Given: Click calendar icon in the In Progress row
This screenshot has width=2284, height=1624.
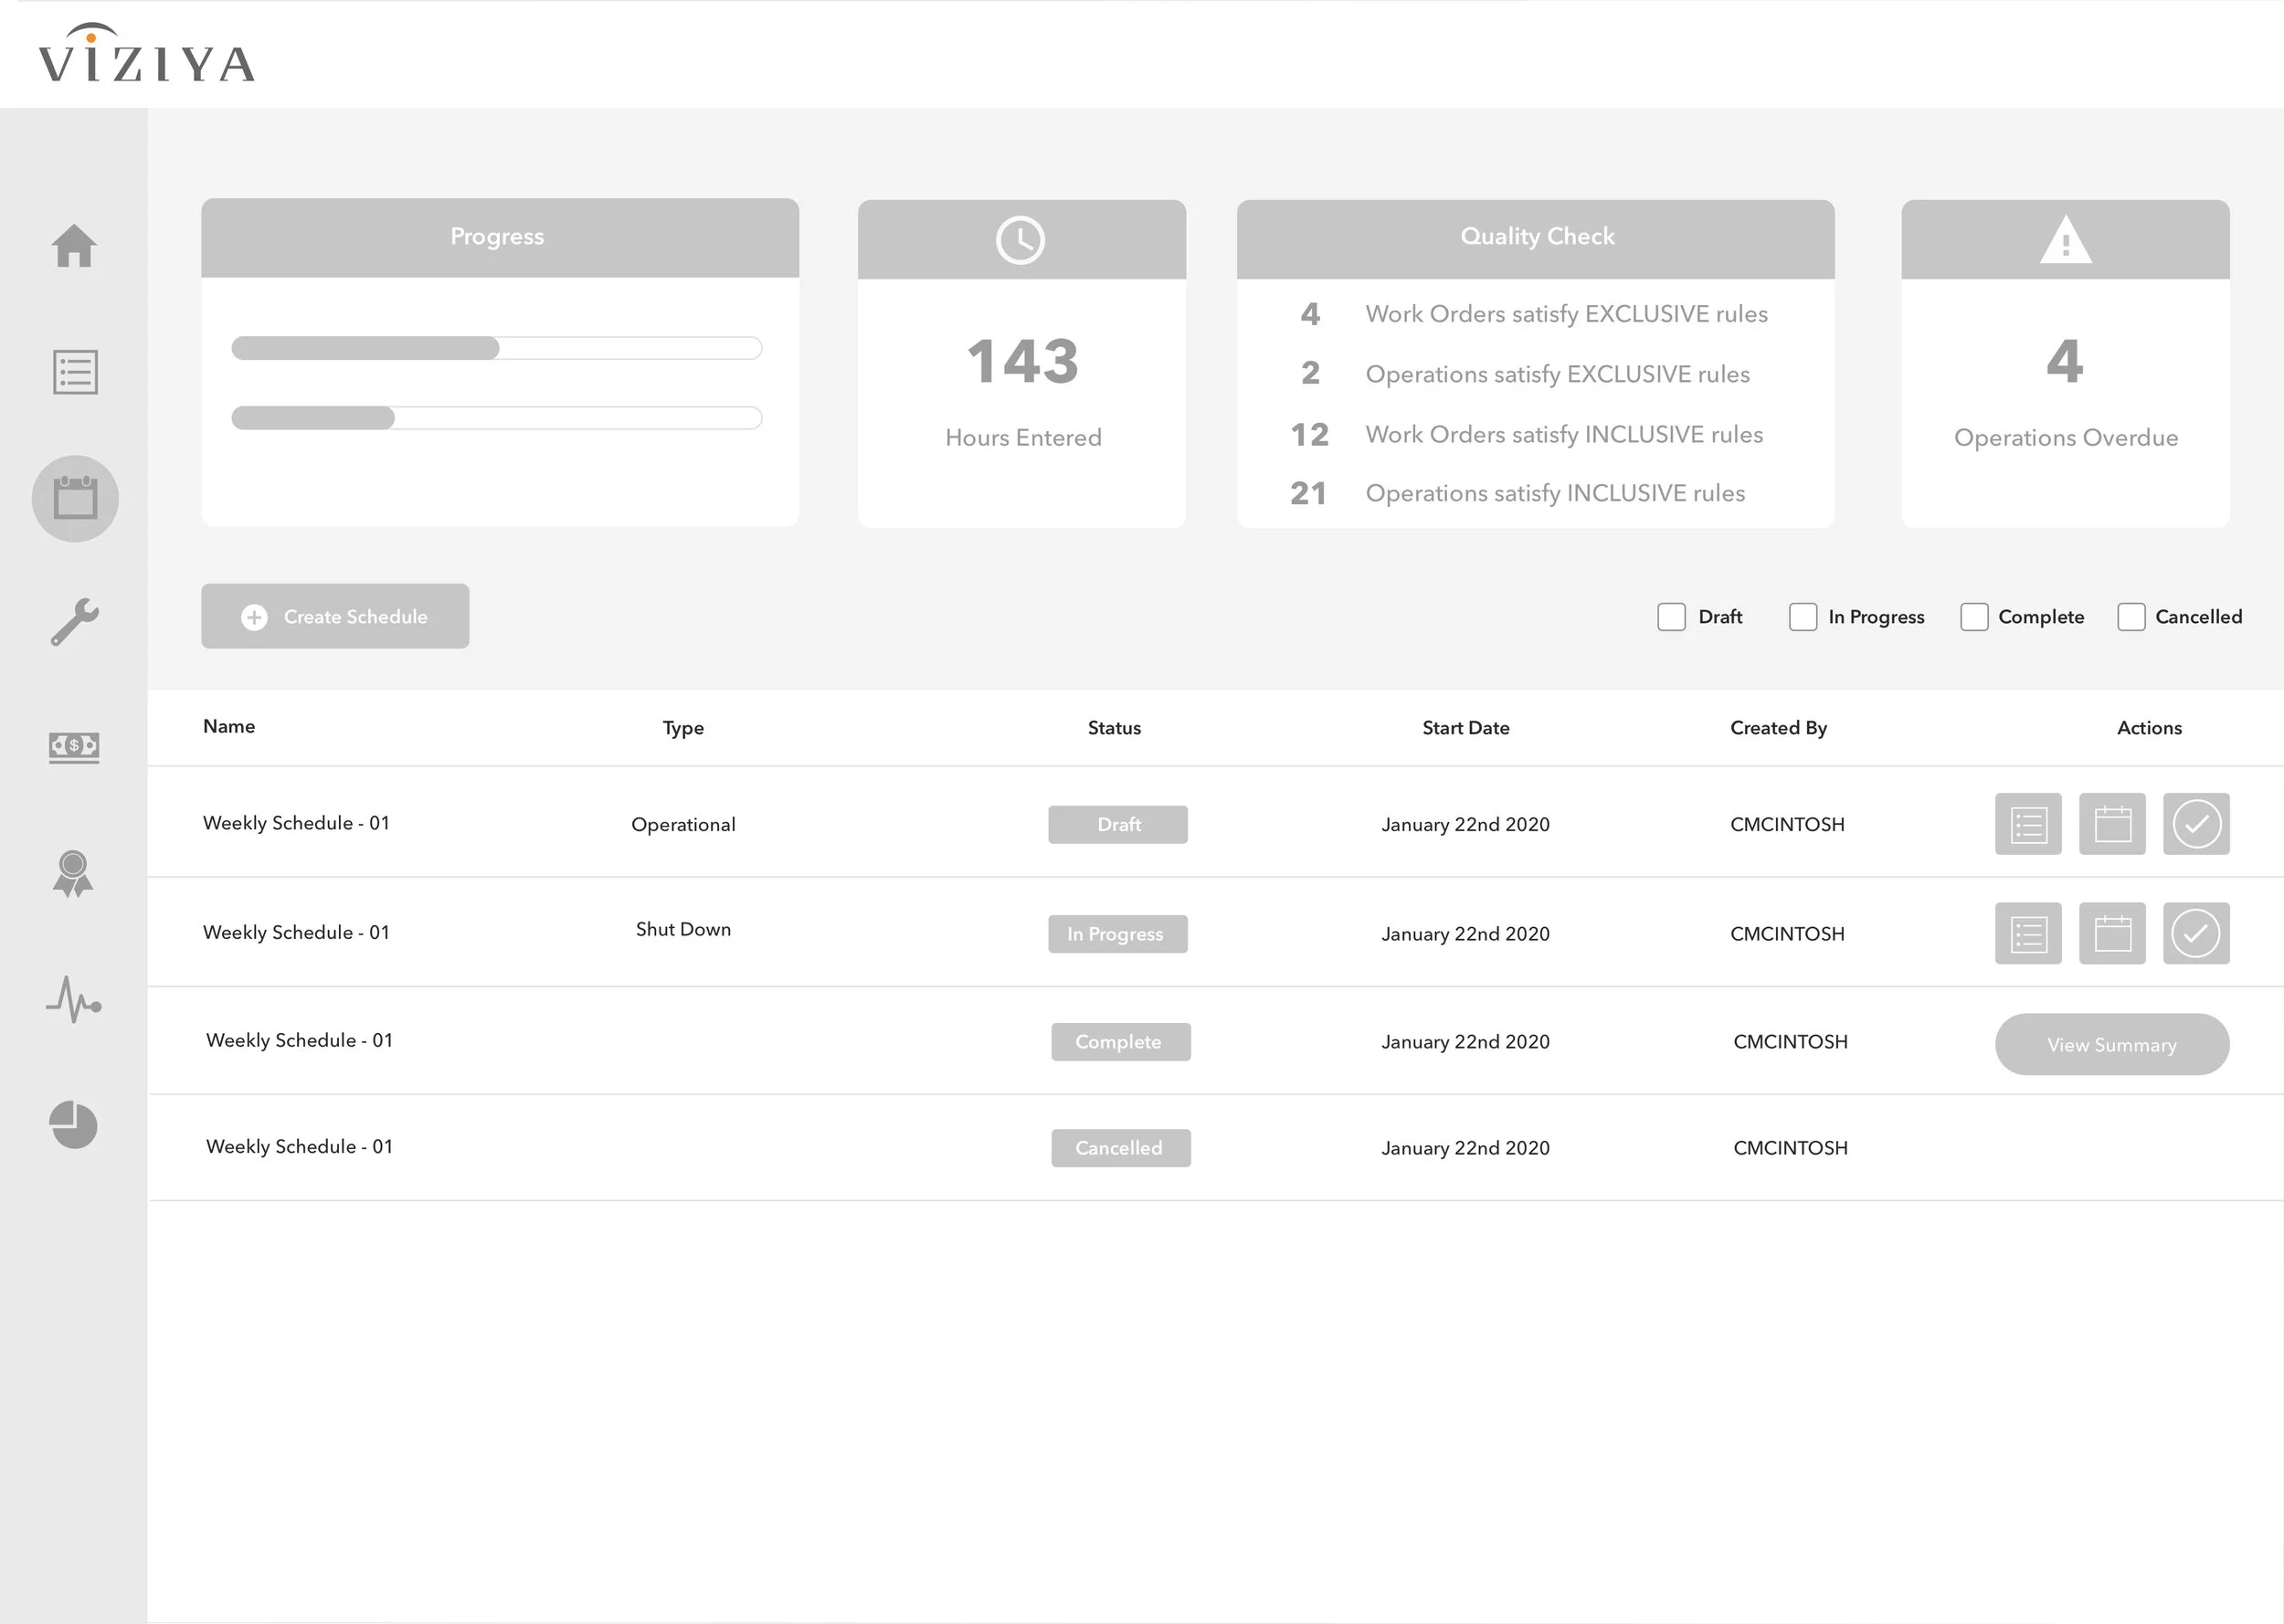Looking at the screenshot, I should point(2112,934).
